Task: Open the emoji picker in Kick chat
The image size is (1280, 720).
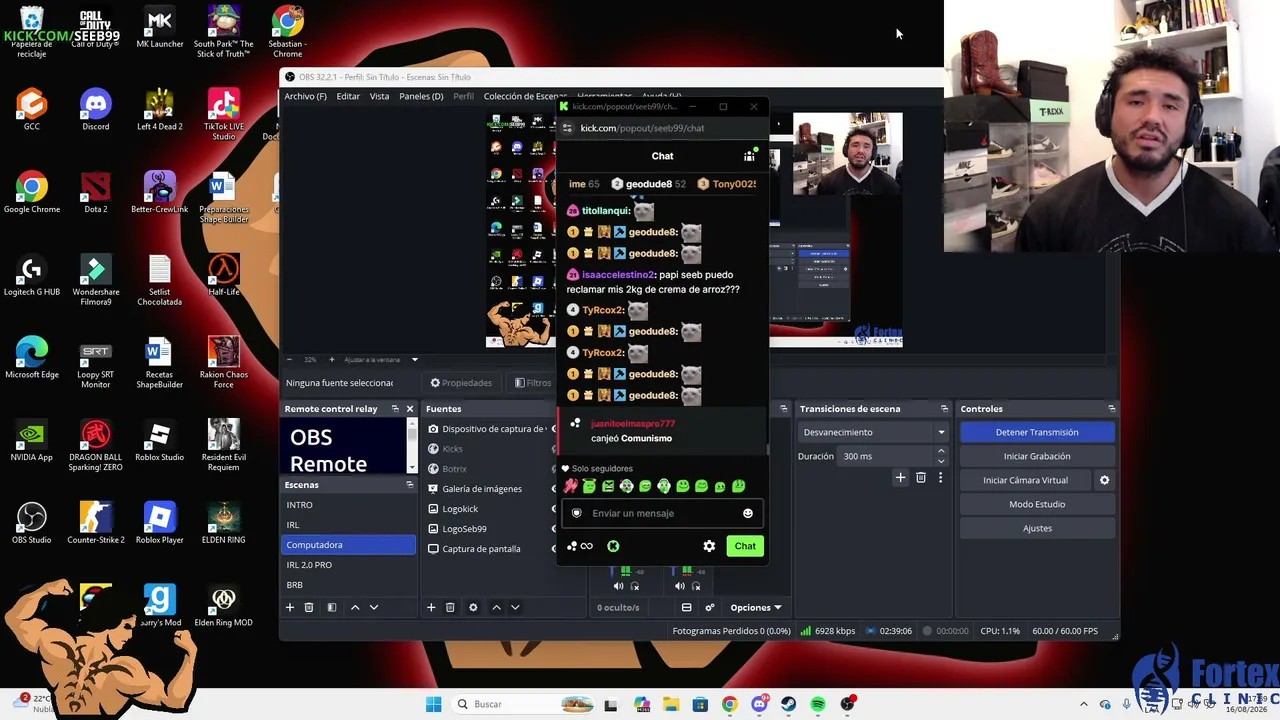Action: [x=747, y=513]
